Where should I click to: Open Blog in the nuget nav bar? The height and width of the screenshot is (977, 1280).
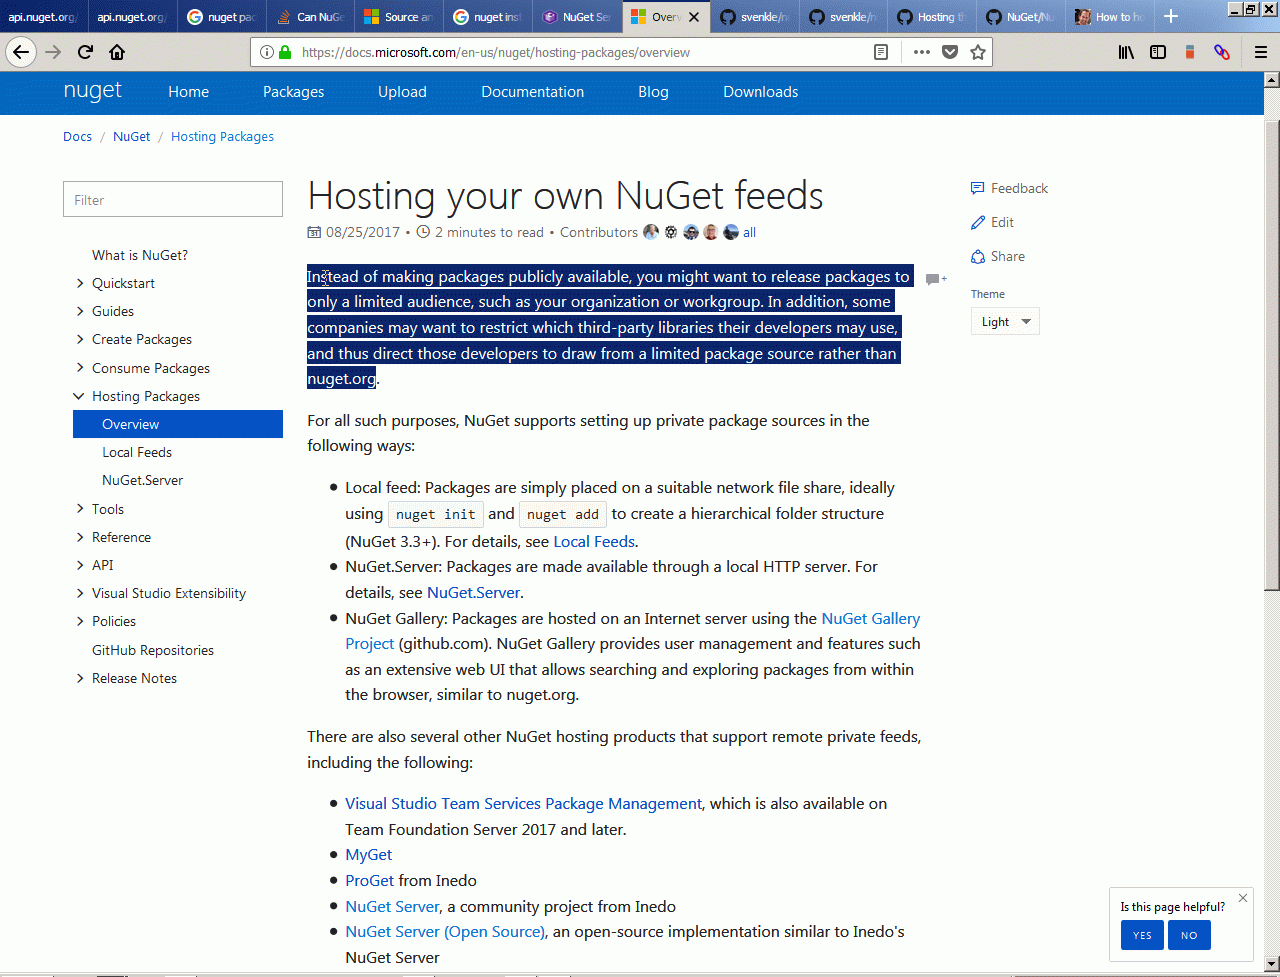tap(653, 92)
